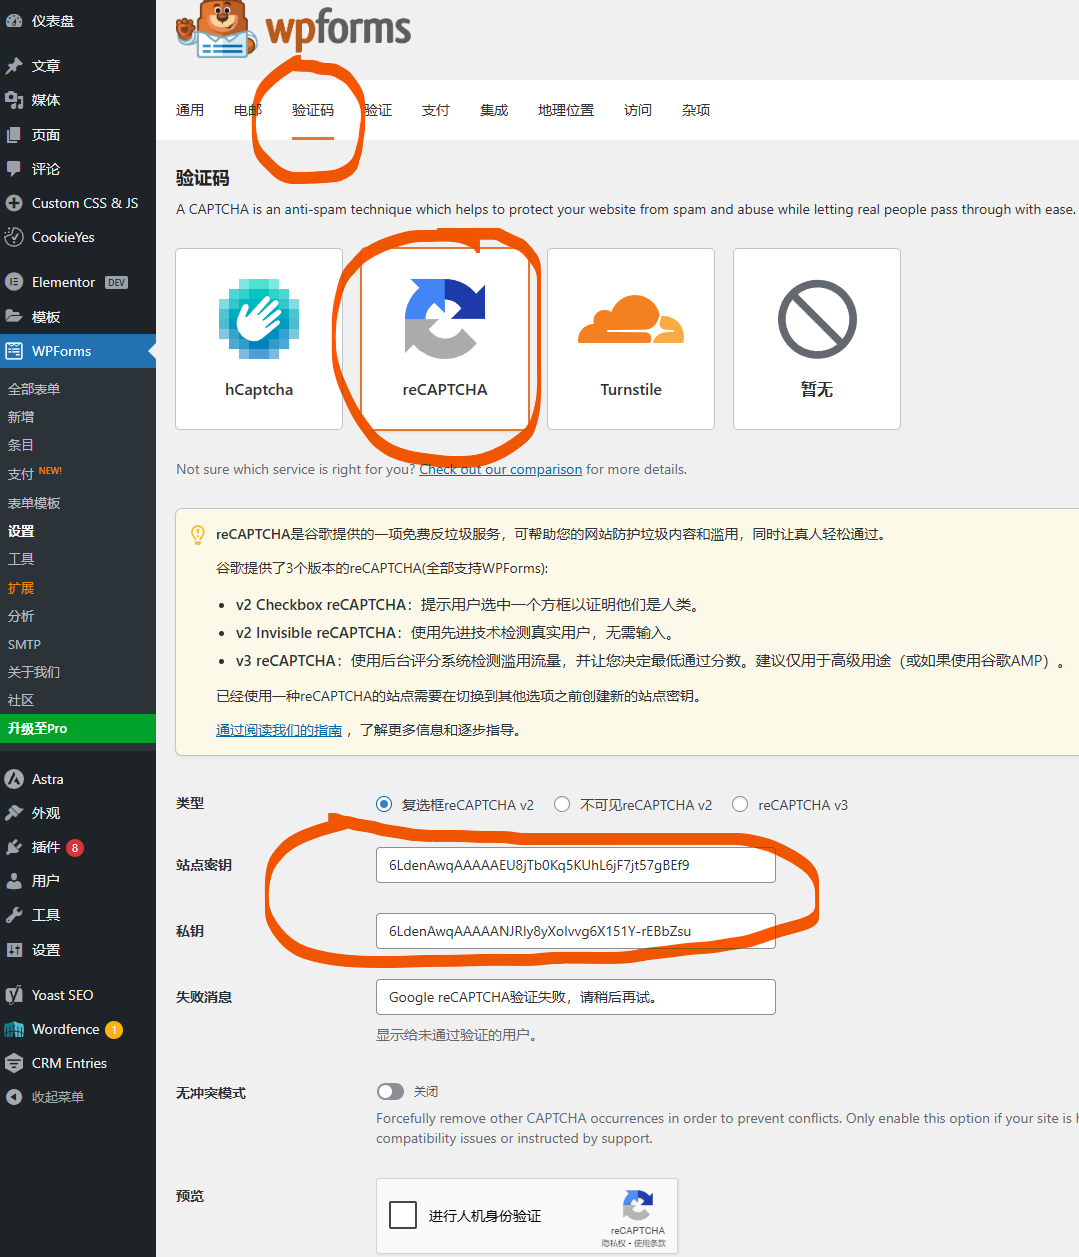The height and width of the screenshot is (1257, 1079).
Task: Enable the 无冲突模式 toggle switch
Action: click(x=390, y=1091)
